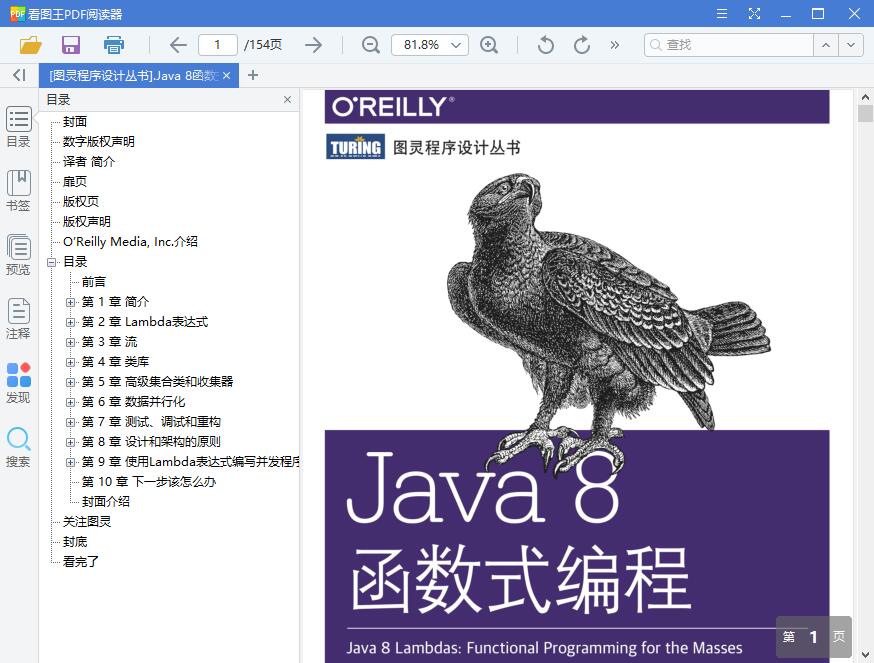Viewport: 874px width, 663px height.
Task: Add a new tab with plus button
Action: 253,75
